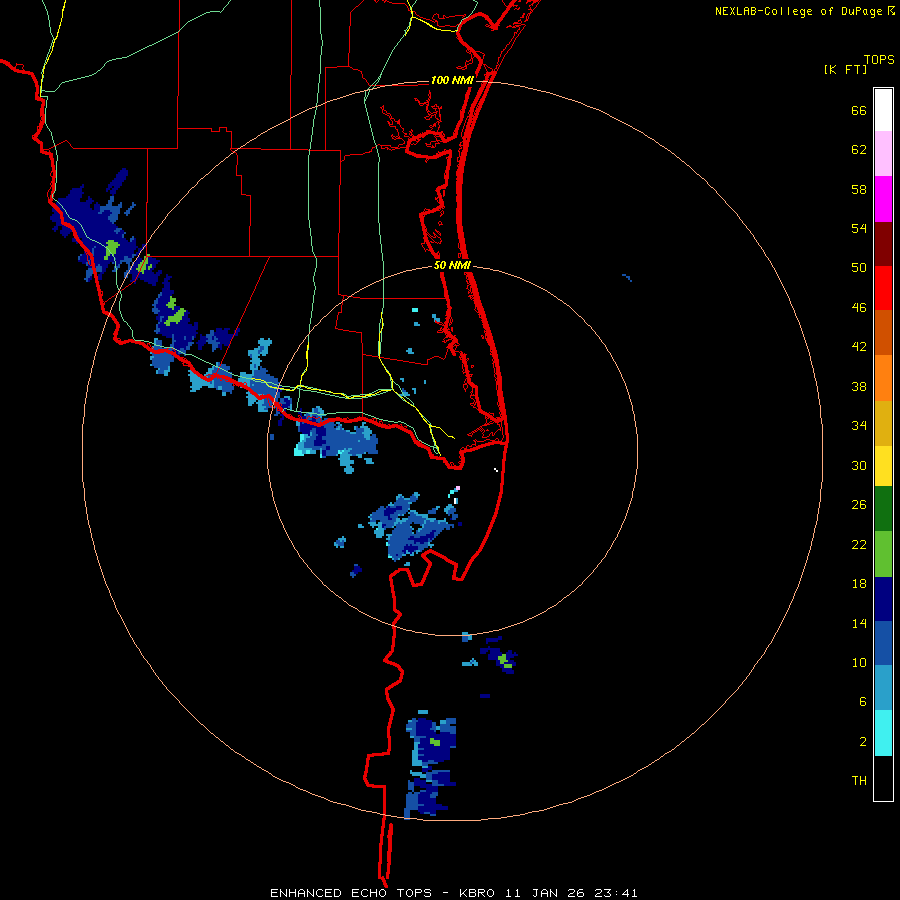Select the gold legend color block
The height and width of the screenshot is (900, 900).
point(883,424)
